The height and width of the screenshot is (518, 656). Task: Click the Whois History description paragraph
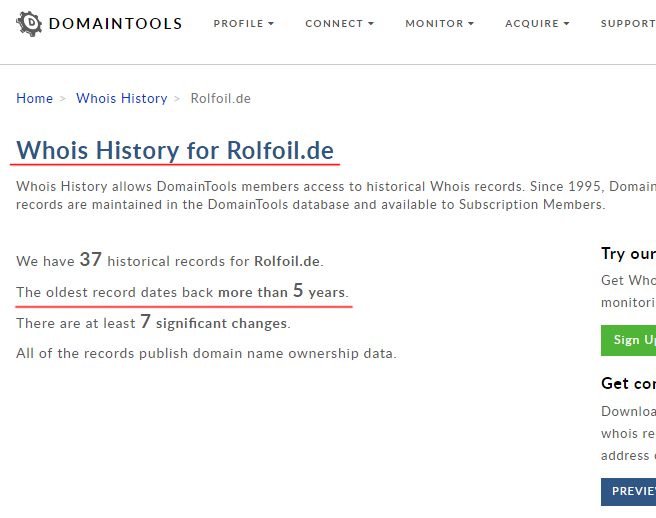(x=336, y=195)
